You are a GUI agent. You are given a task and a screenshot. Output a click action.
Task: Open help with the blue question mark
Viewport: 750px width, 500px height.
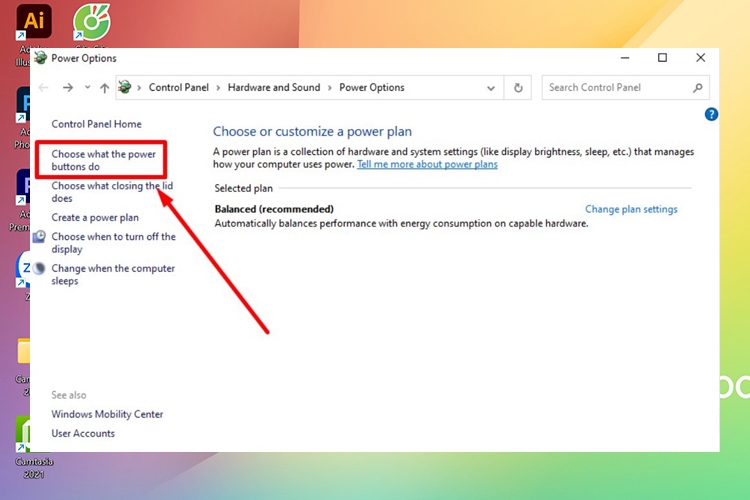(x=711, y=114)
